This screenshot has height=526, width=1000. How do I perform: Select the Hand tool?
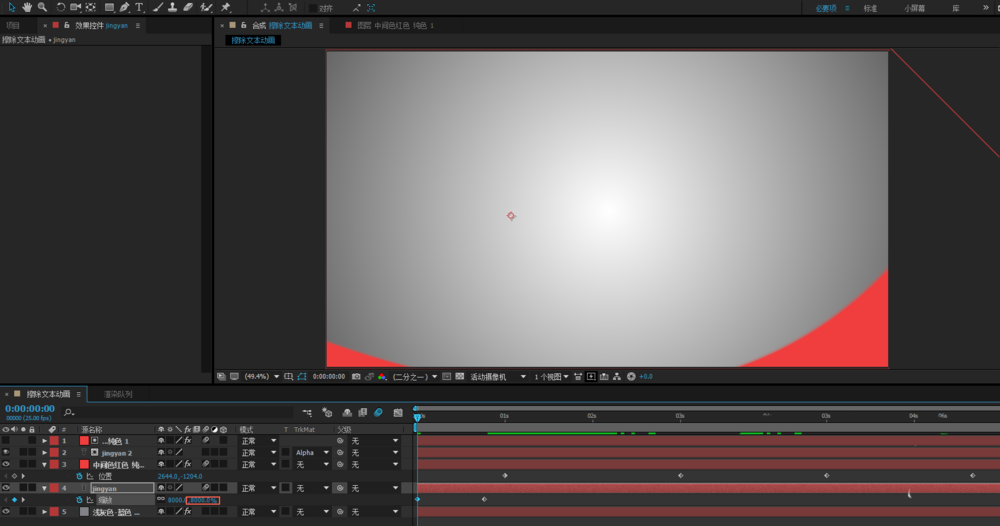(27, 8)
